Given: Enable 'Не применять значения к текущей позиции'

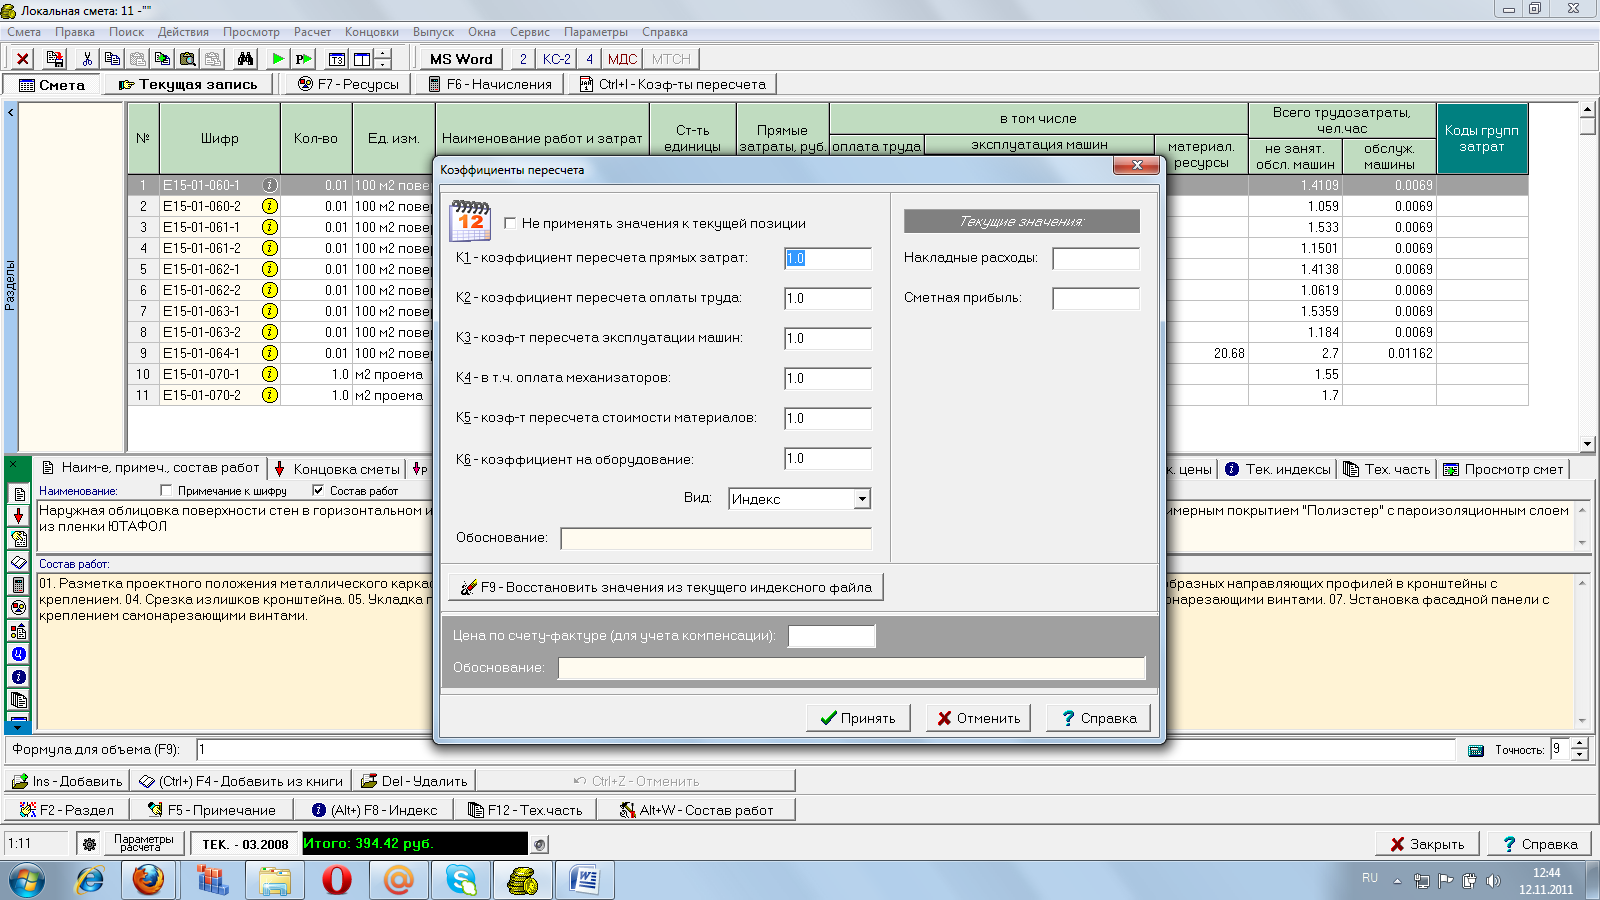Looking at the screenshot, I should point(511,223).
